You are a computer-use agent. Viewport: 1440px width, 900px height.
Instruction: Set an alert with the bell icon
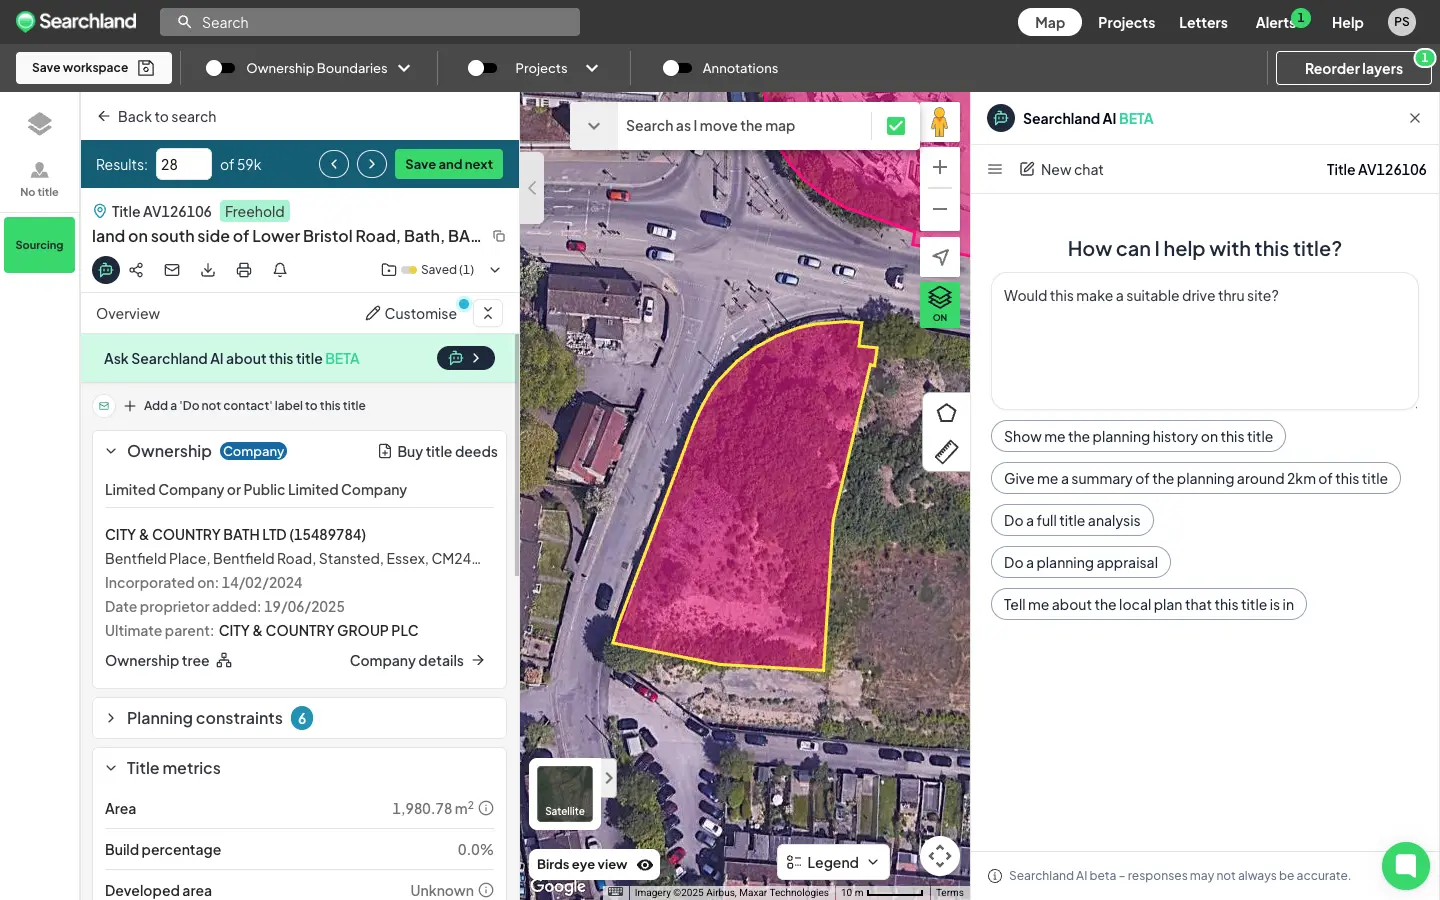pyautogui.click(x=279, y=270)
